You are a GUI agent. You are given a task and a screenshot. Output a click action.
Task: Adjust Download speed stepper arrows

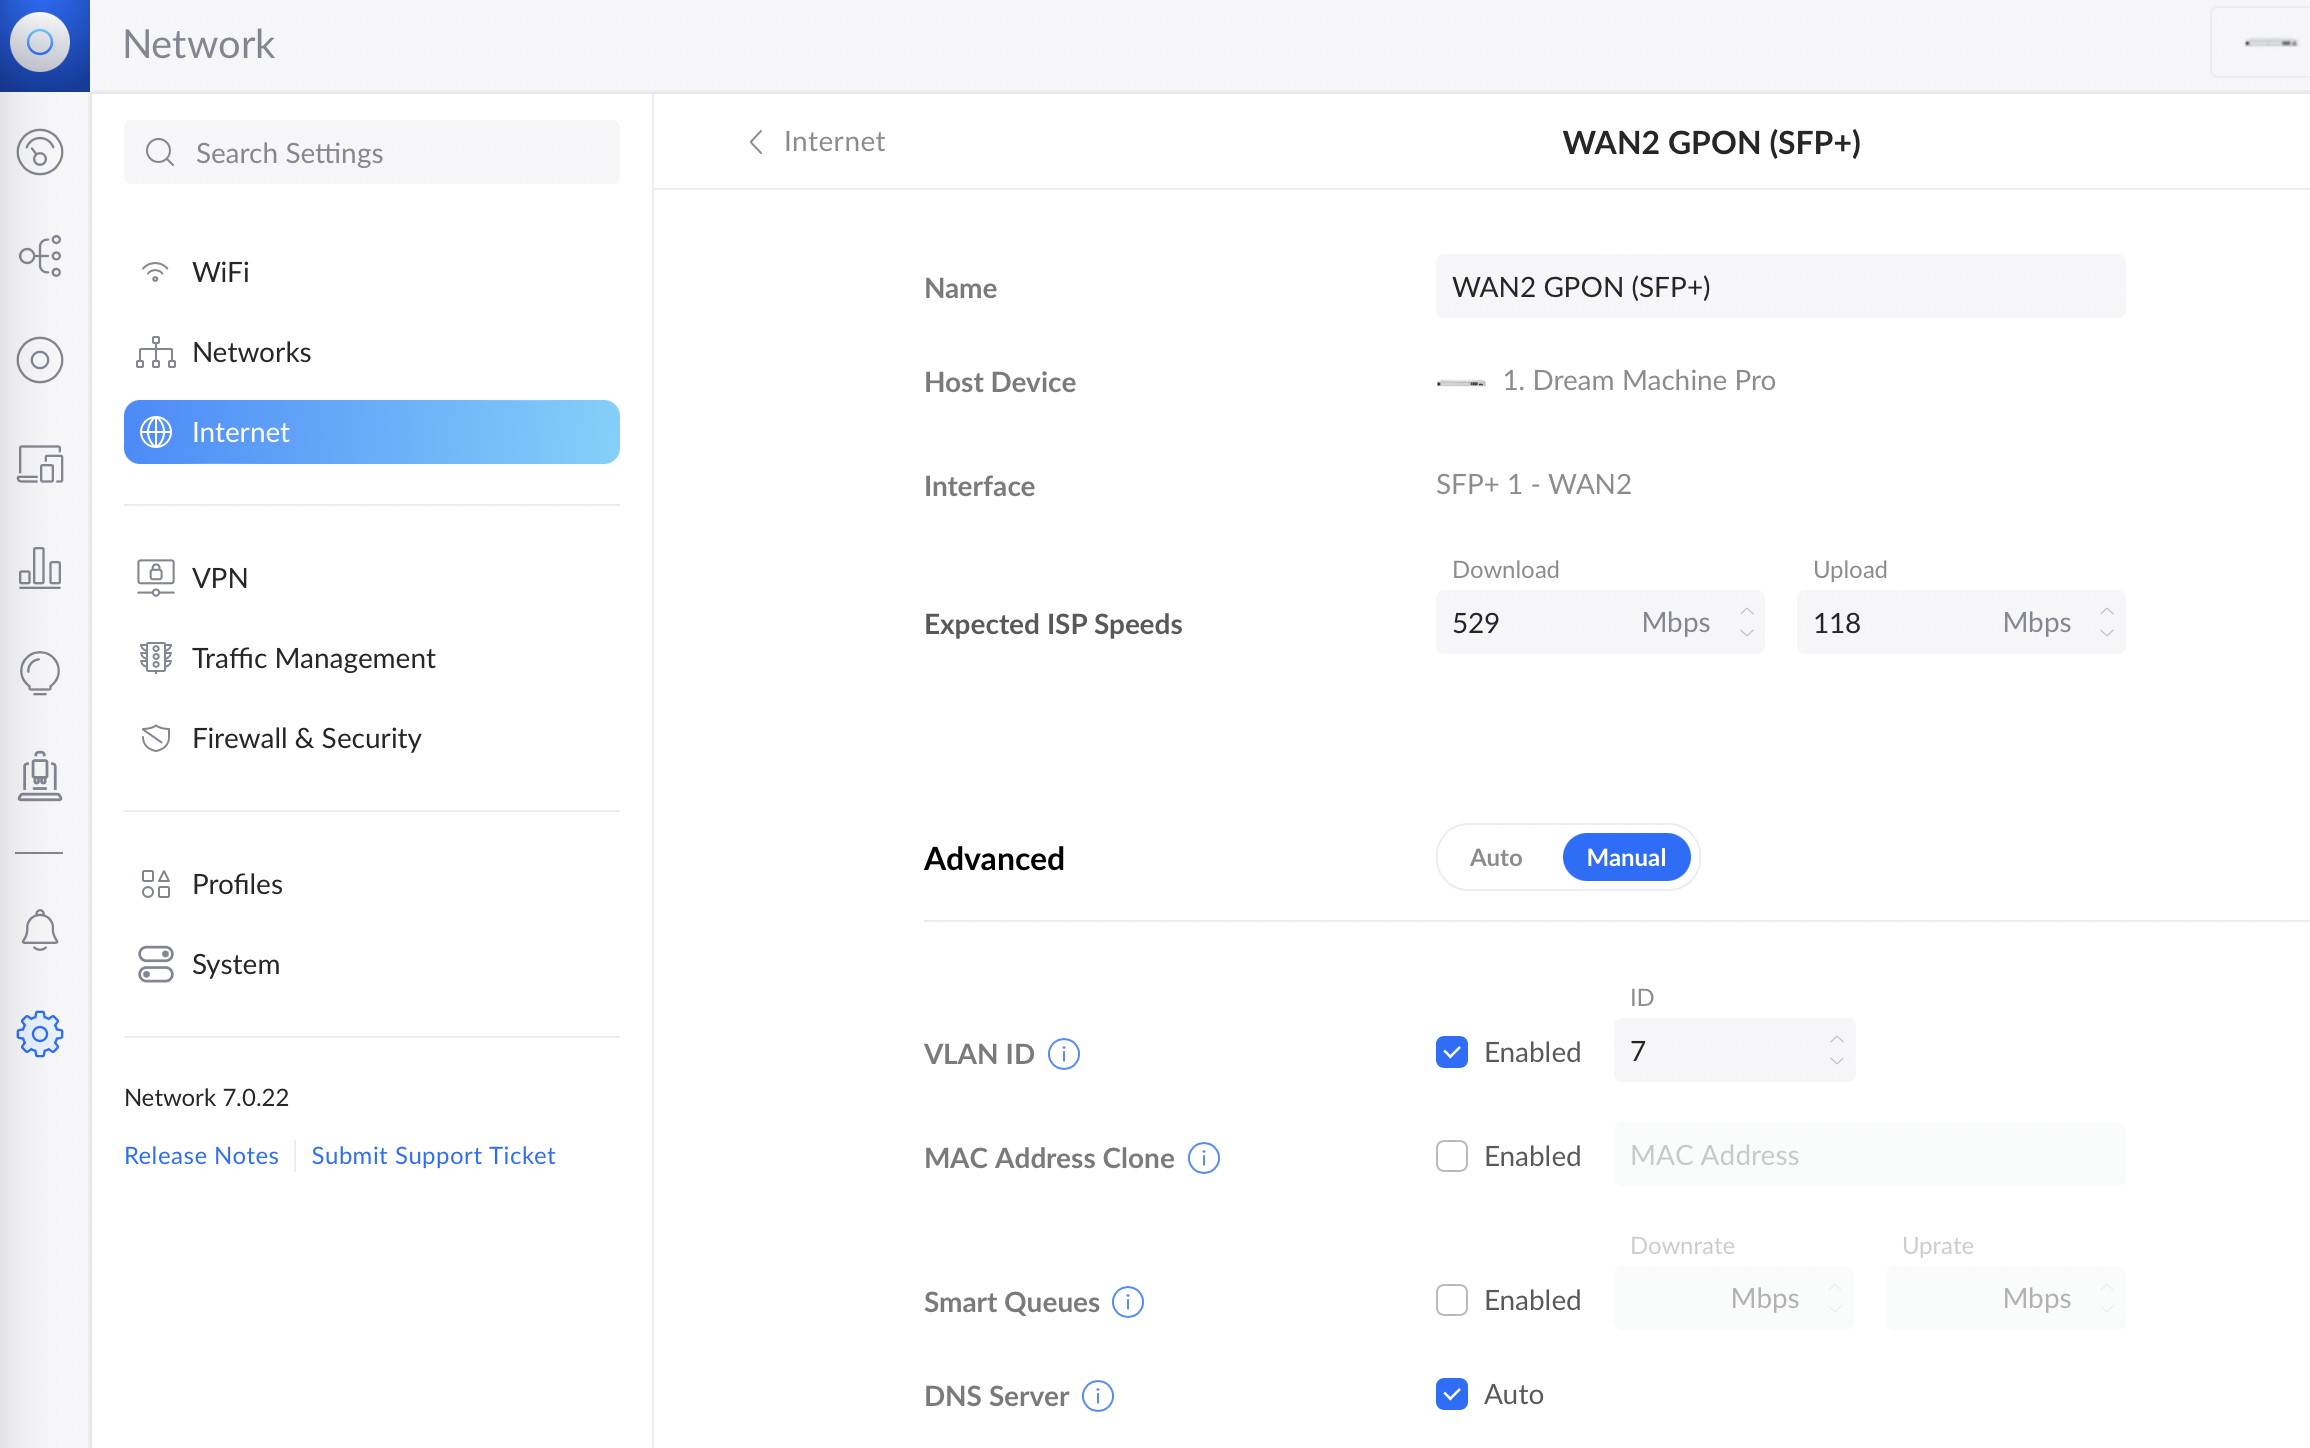1747,622
